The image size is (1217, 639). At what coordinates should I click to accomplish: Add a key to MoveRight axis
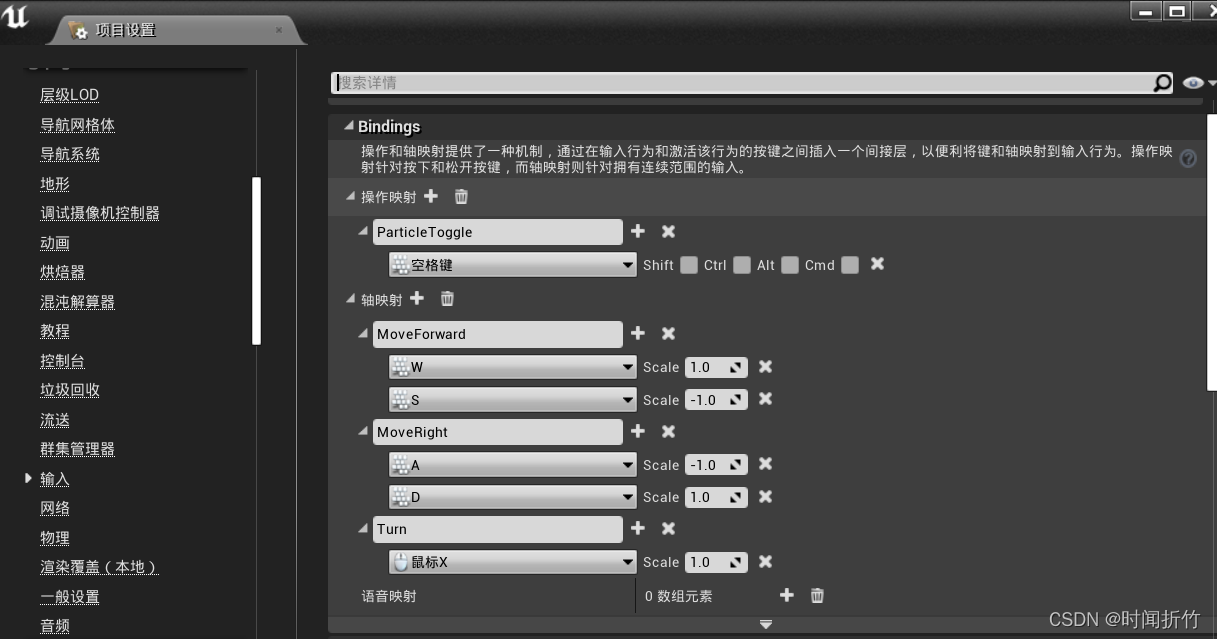point(638,432)
